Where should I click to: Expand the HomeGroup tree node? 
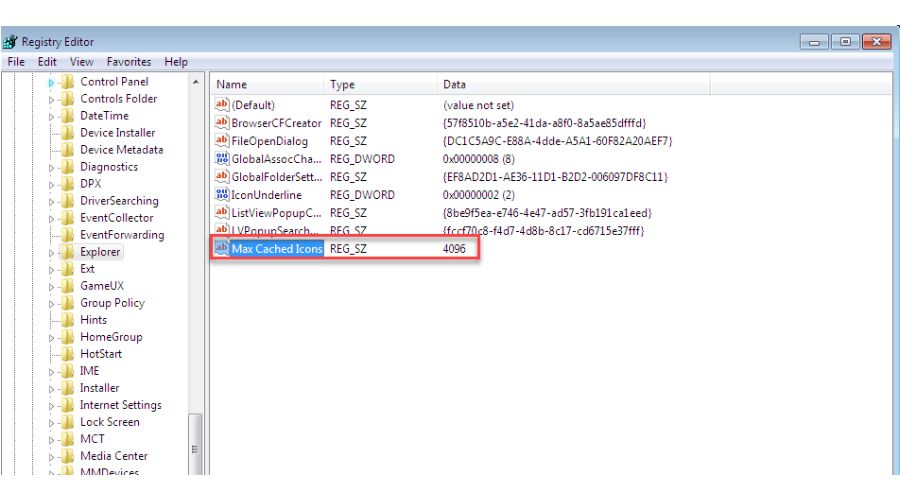(x=51, y=338)
